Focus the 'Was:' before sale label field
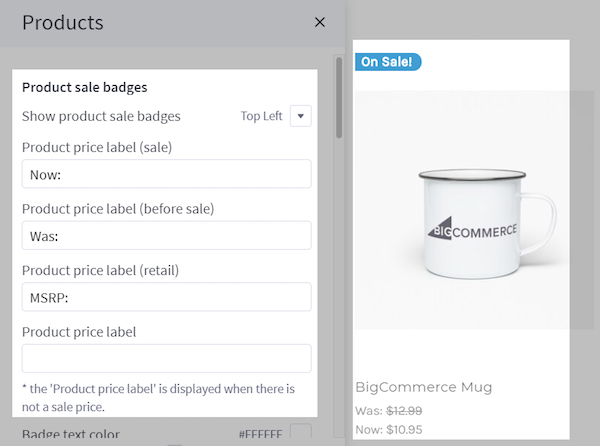Screen dimensions: 600x446 coord(166,235)
